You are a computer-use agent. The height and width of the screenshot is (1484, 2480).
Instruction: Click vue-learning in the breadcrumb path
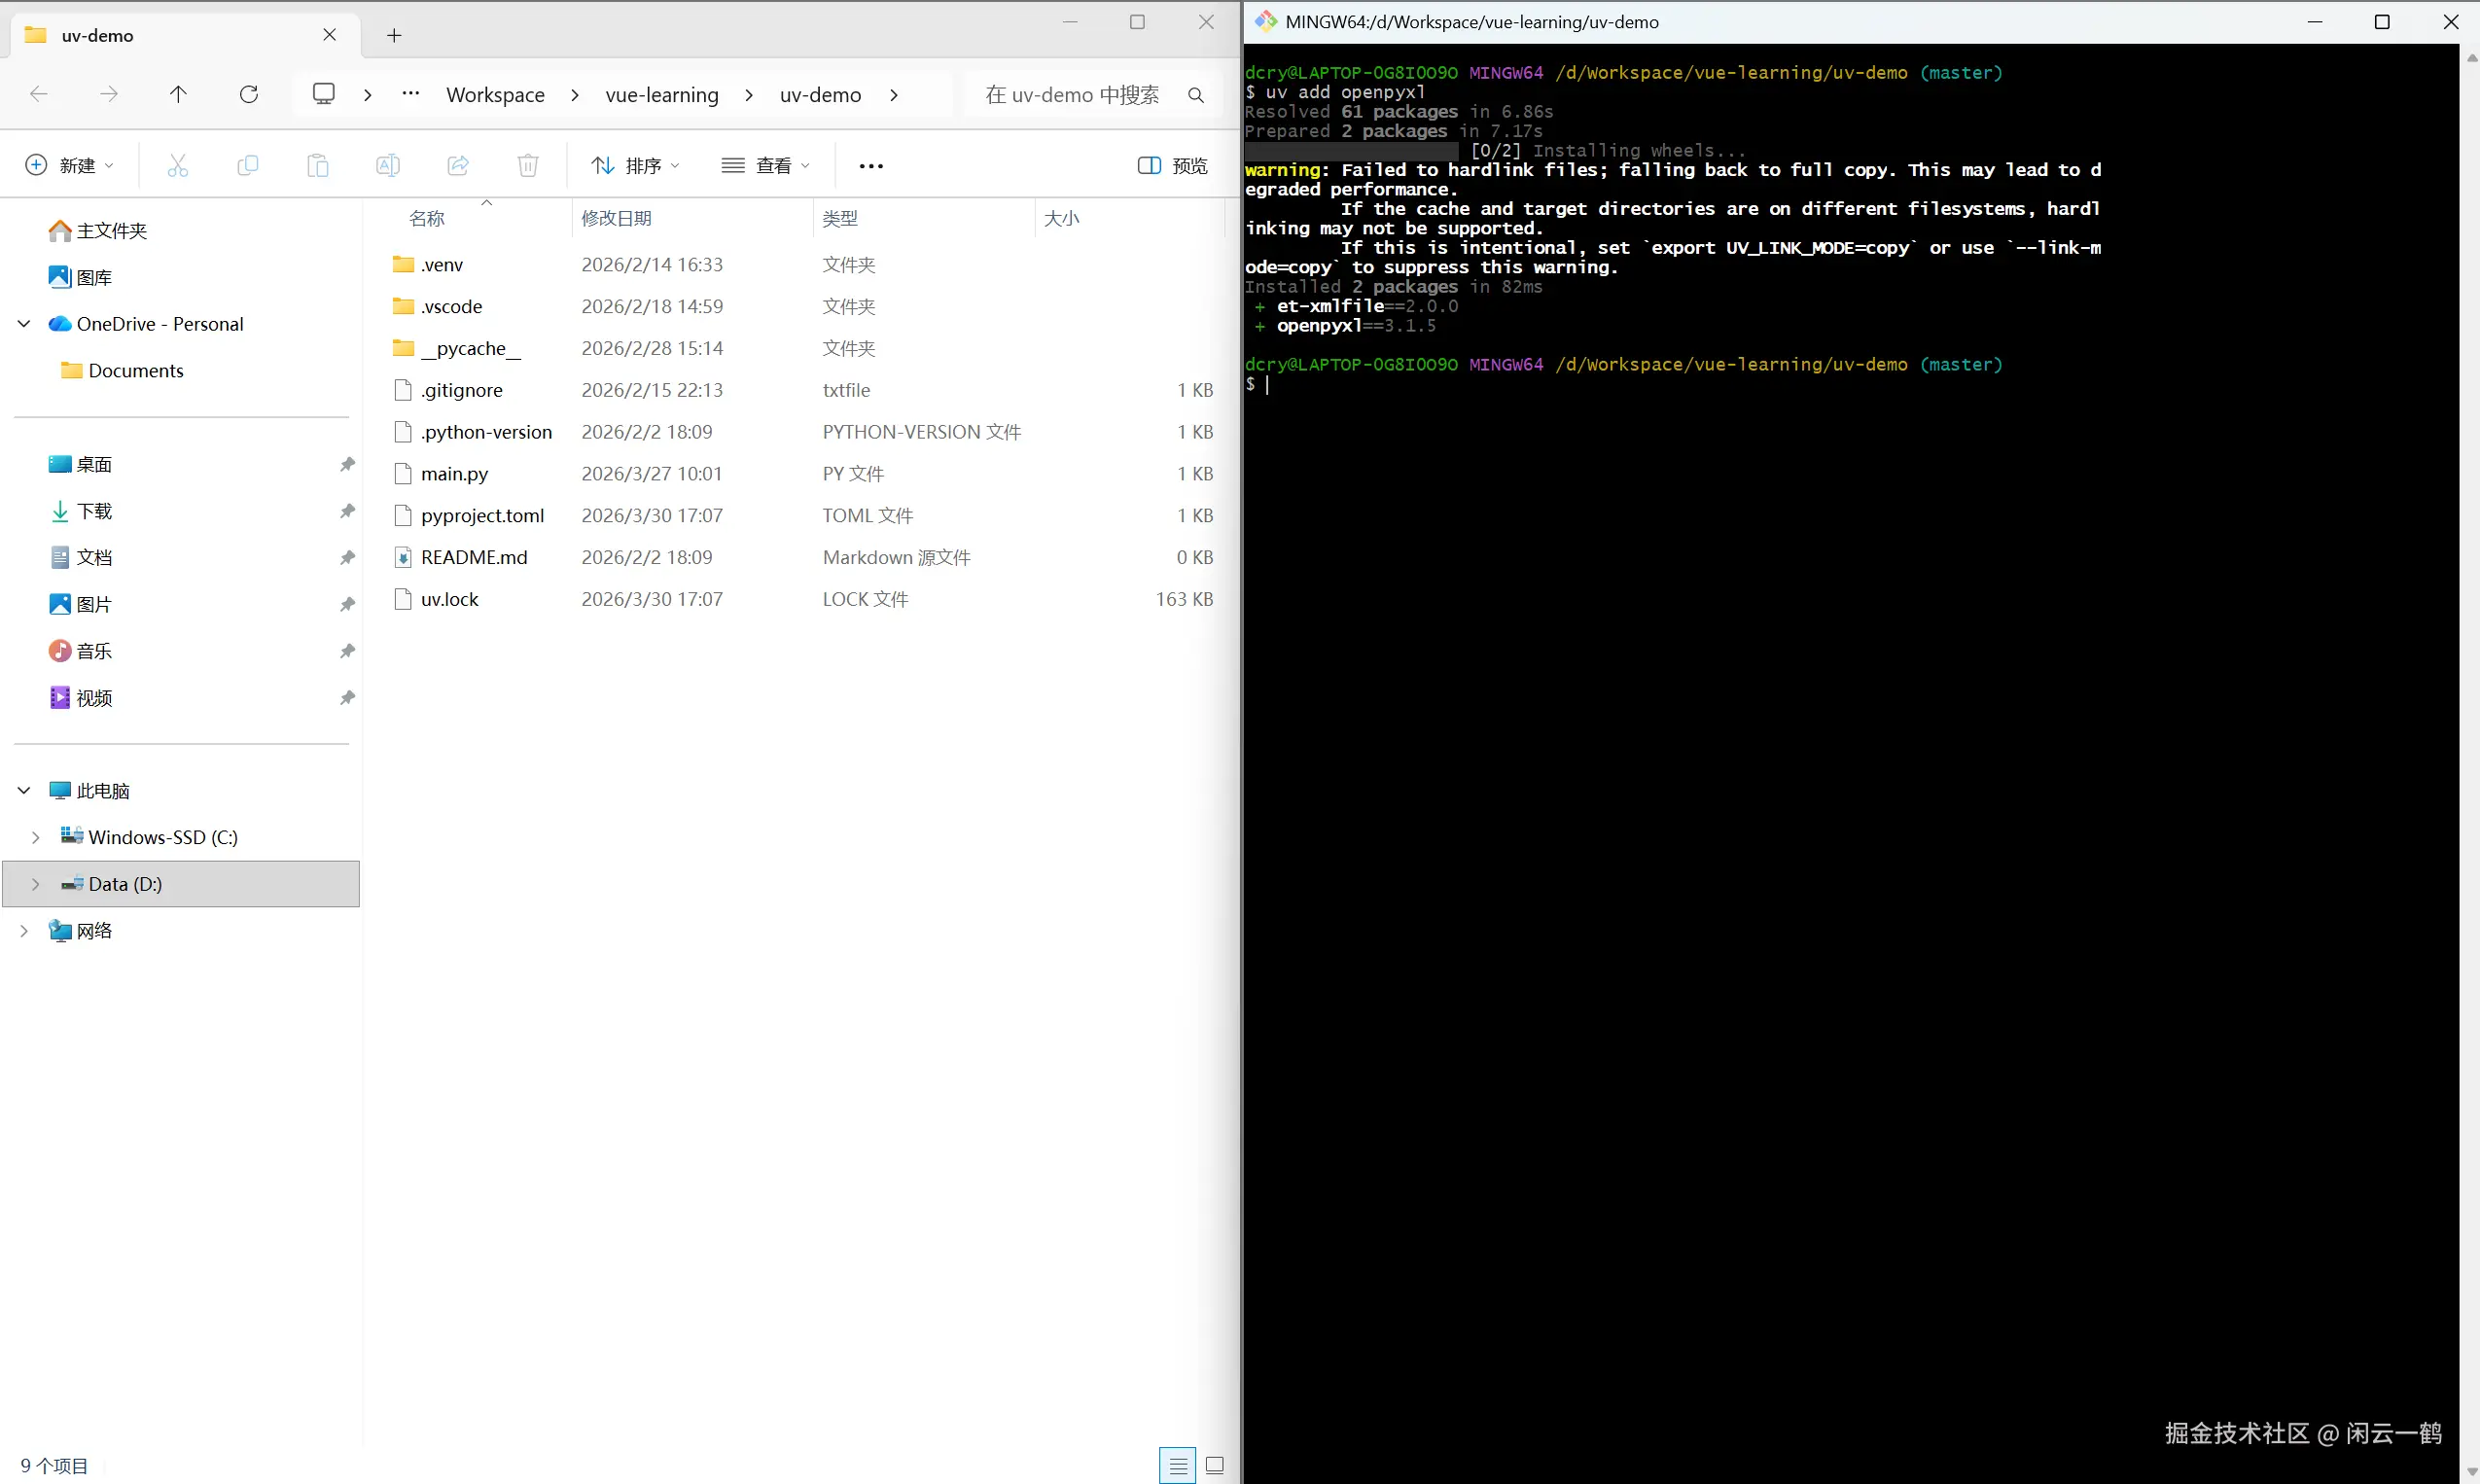[662, 95]
